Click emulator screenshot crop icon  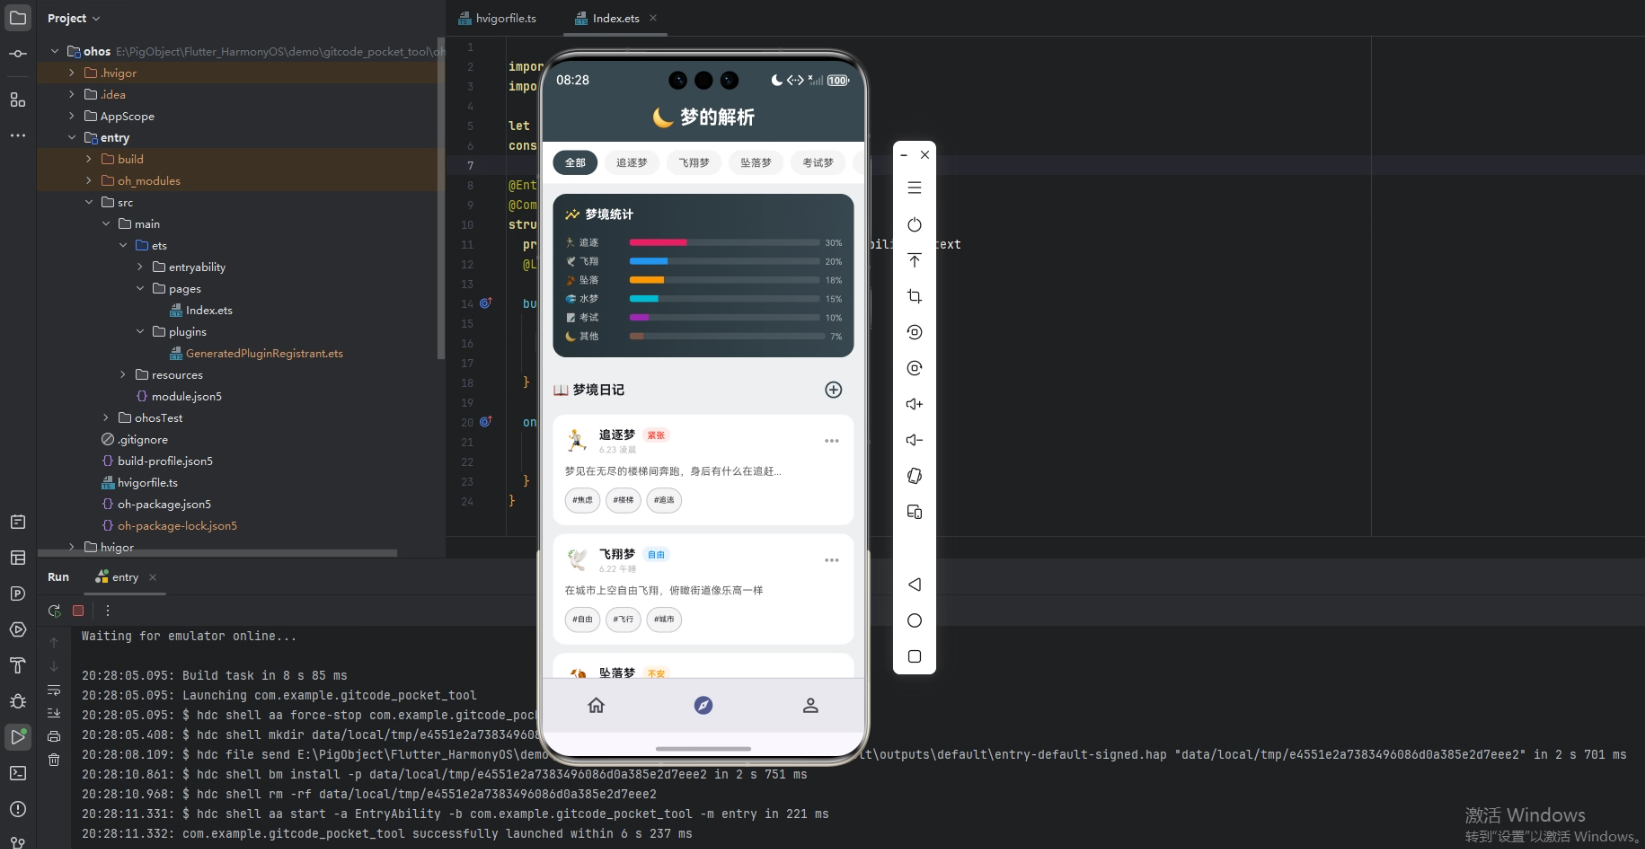pyautogui.click(x=914, y=296)
